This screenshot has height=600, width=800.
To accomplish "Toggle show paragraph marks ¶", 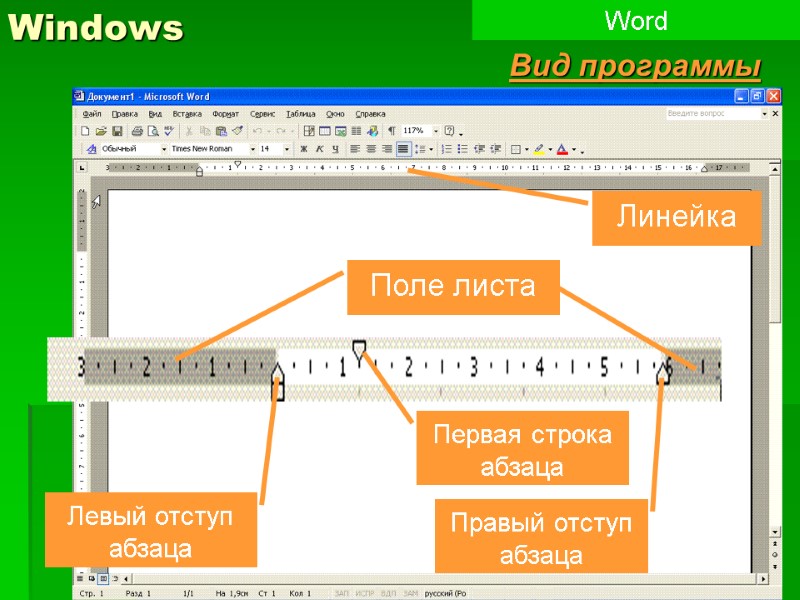I will pyautogui.click(x=391, y=131).
